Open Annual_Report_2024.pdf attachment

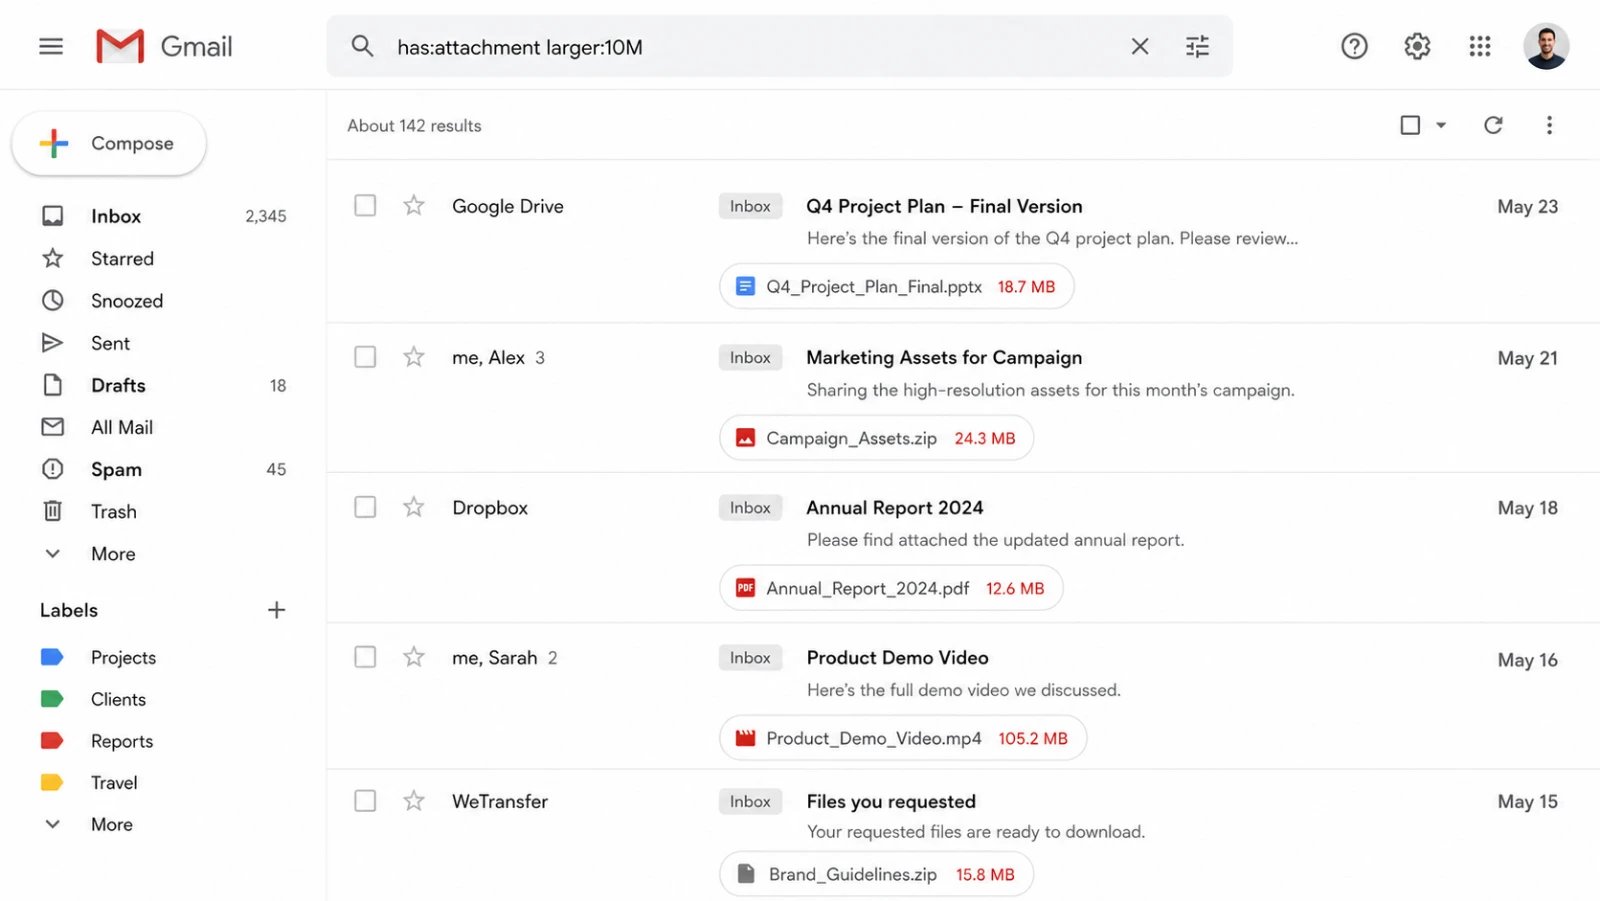pyautogui.click(x=891, y=588)
